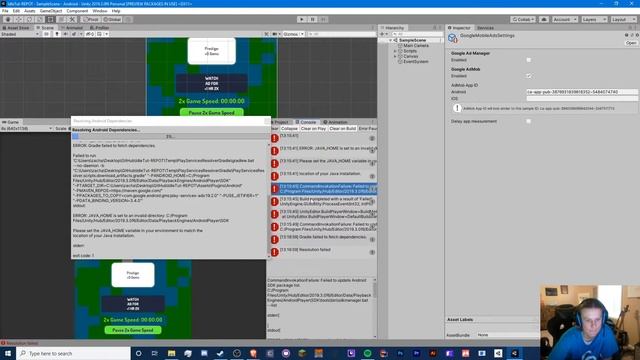Viewport: 640px width, 360px height.
Task: Switch to the Project tab
Action: pos(280,122)
